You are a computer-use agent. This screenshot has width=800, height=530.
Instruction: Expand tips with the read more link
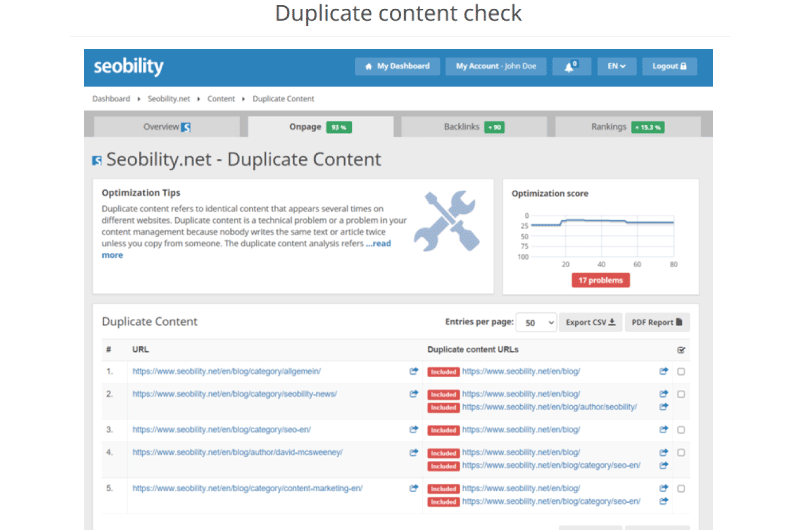(x=379, y=244)
